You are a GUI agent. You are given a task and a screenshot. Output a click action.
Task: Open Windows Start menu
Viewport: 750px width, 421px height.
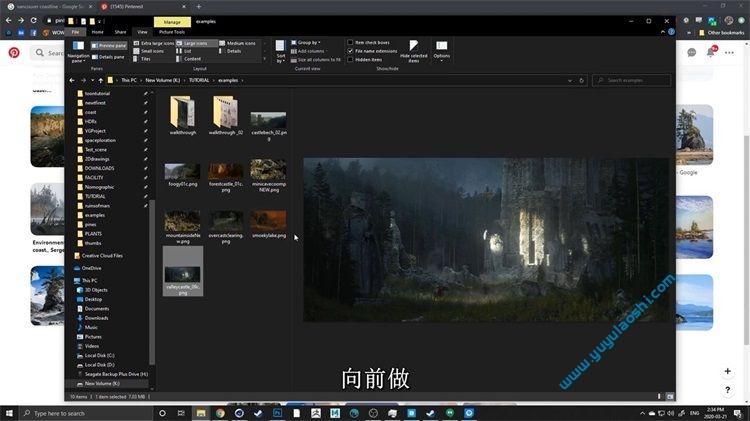[x=9, y=413]
